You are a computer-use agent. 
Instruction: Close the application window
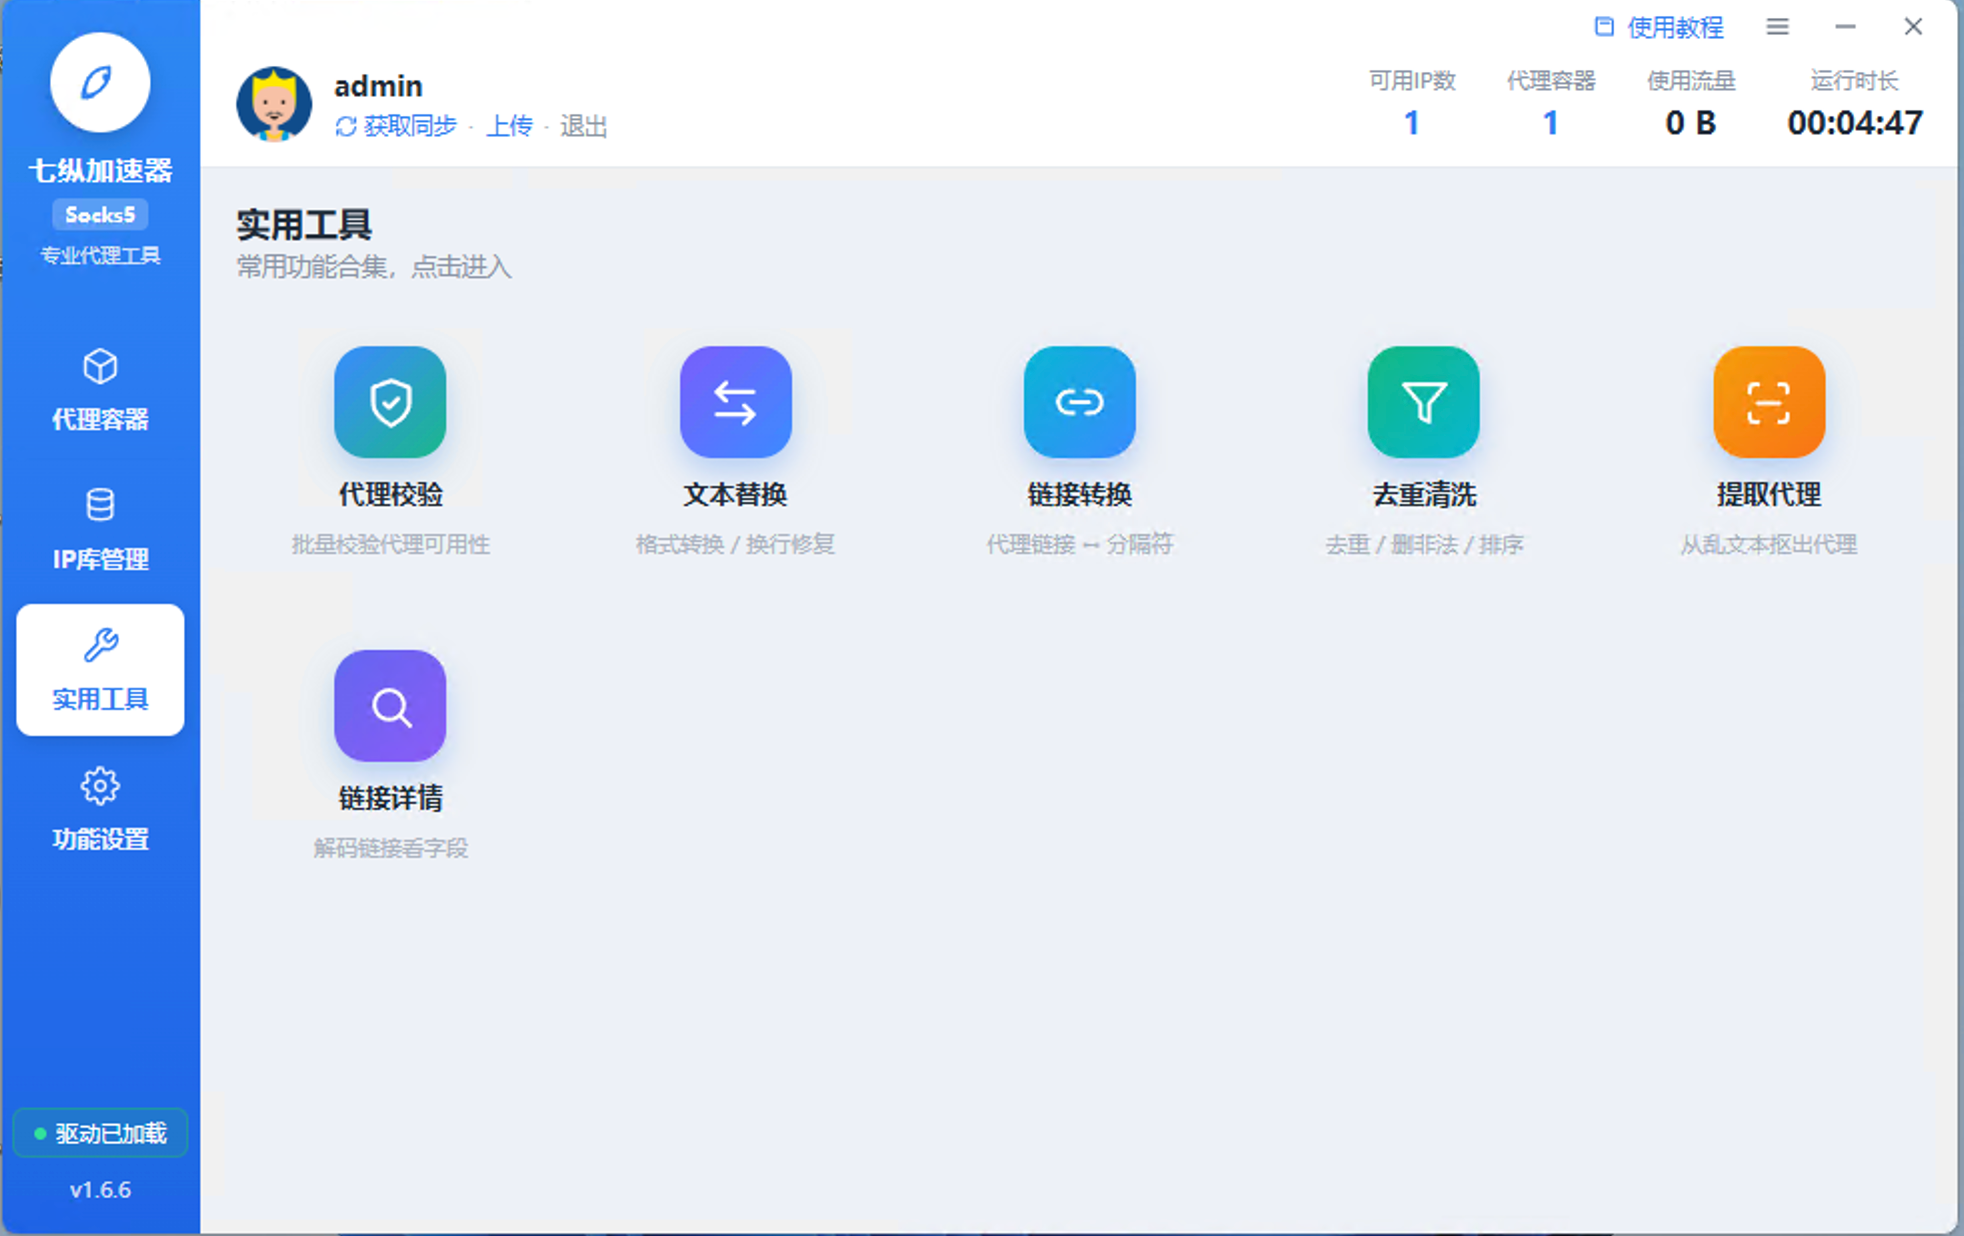click(x=1913, y=27)
